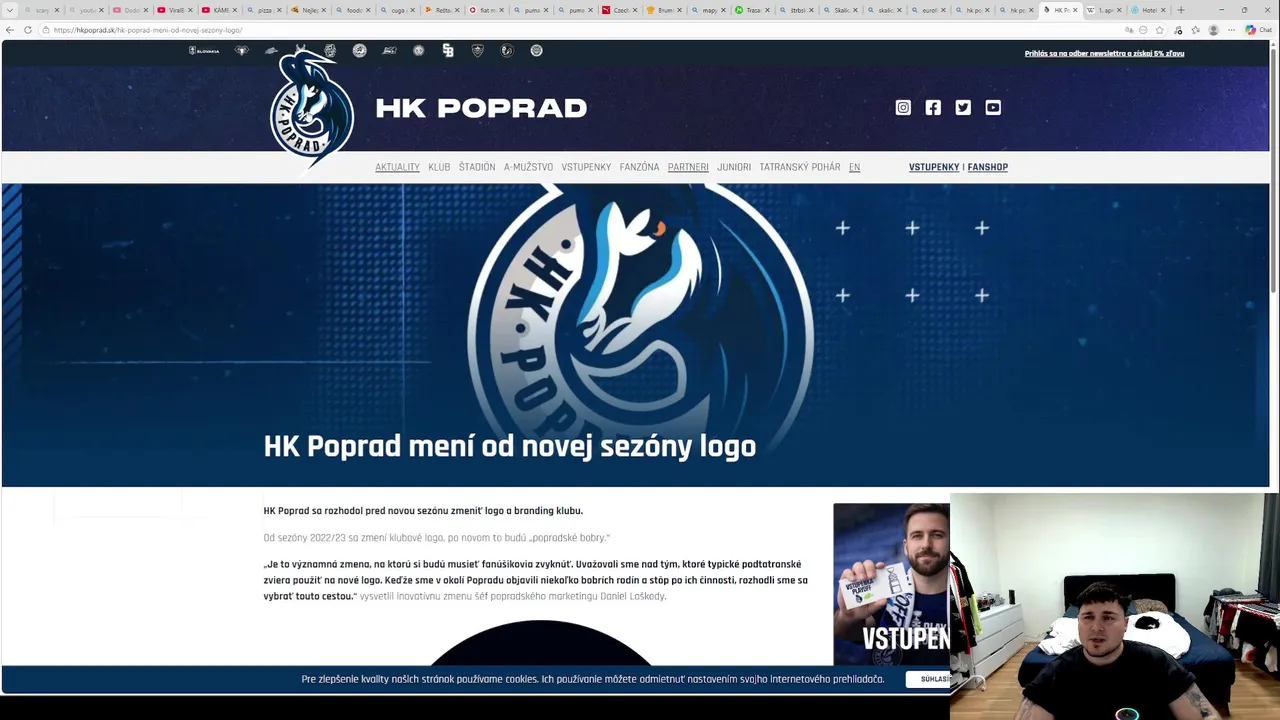This screenshot has height=720, width=1280.
Task: Open the browser profile avatar
Action: click(1214, 30)
